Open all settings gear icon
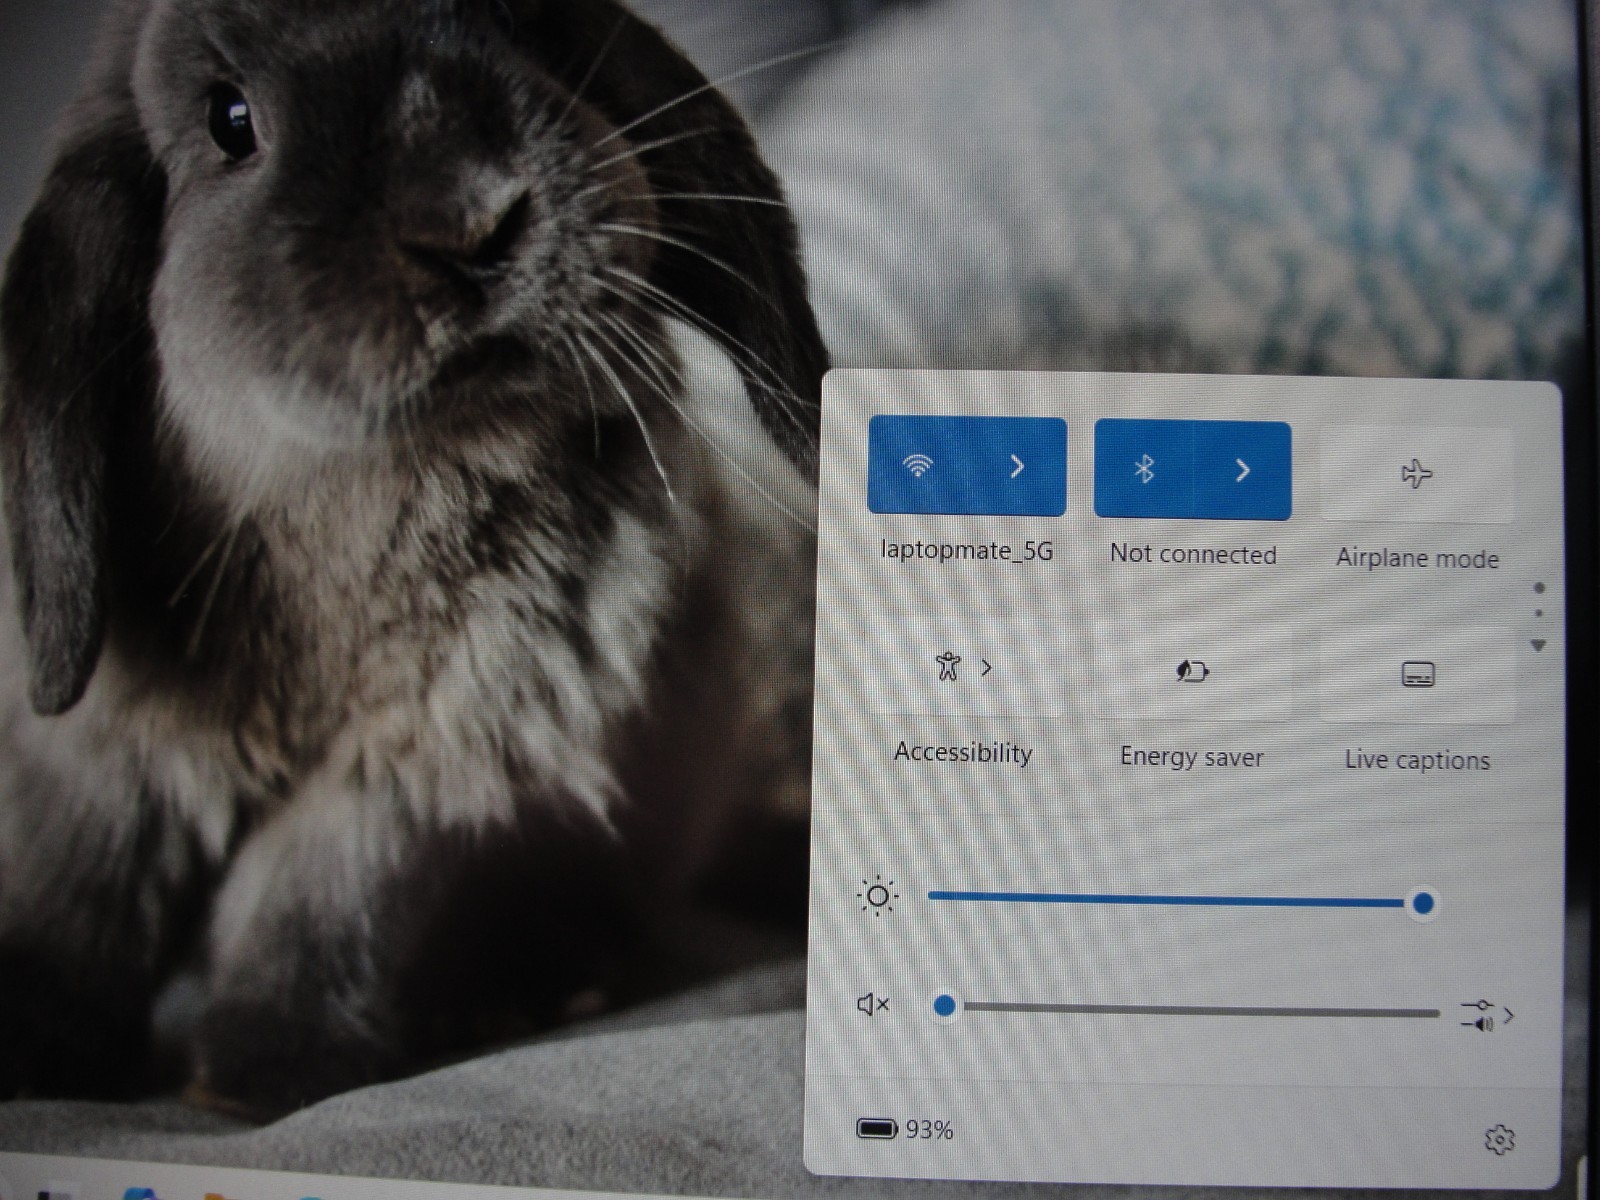The height and width of the screenshot is (1200, 1600). point(1499,1139)
